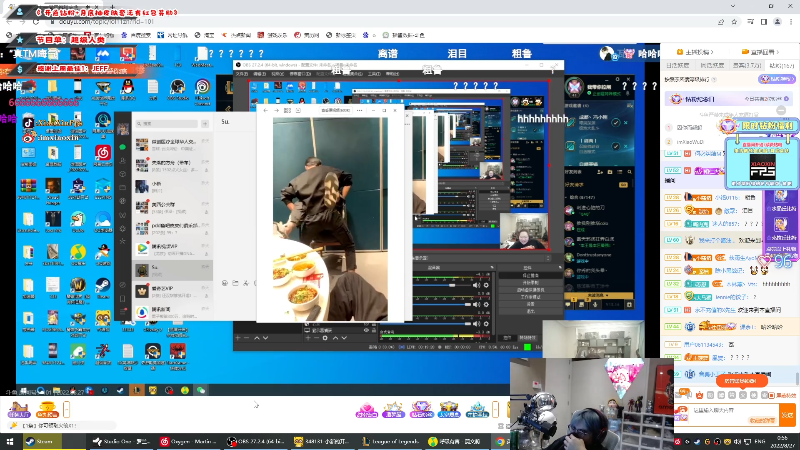Click the OBS display capture source row

343,331
